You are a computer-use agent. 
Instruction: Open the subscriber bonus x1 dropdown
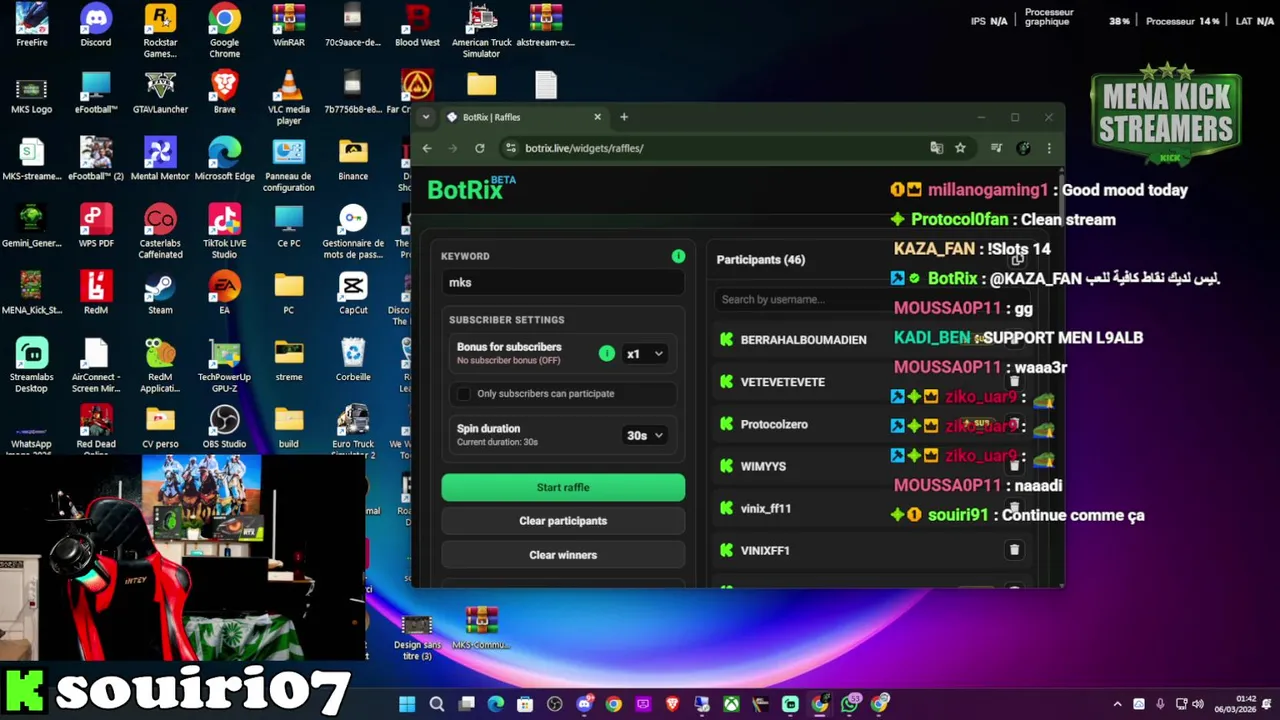pyautogui.click(x=645, y=353)
